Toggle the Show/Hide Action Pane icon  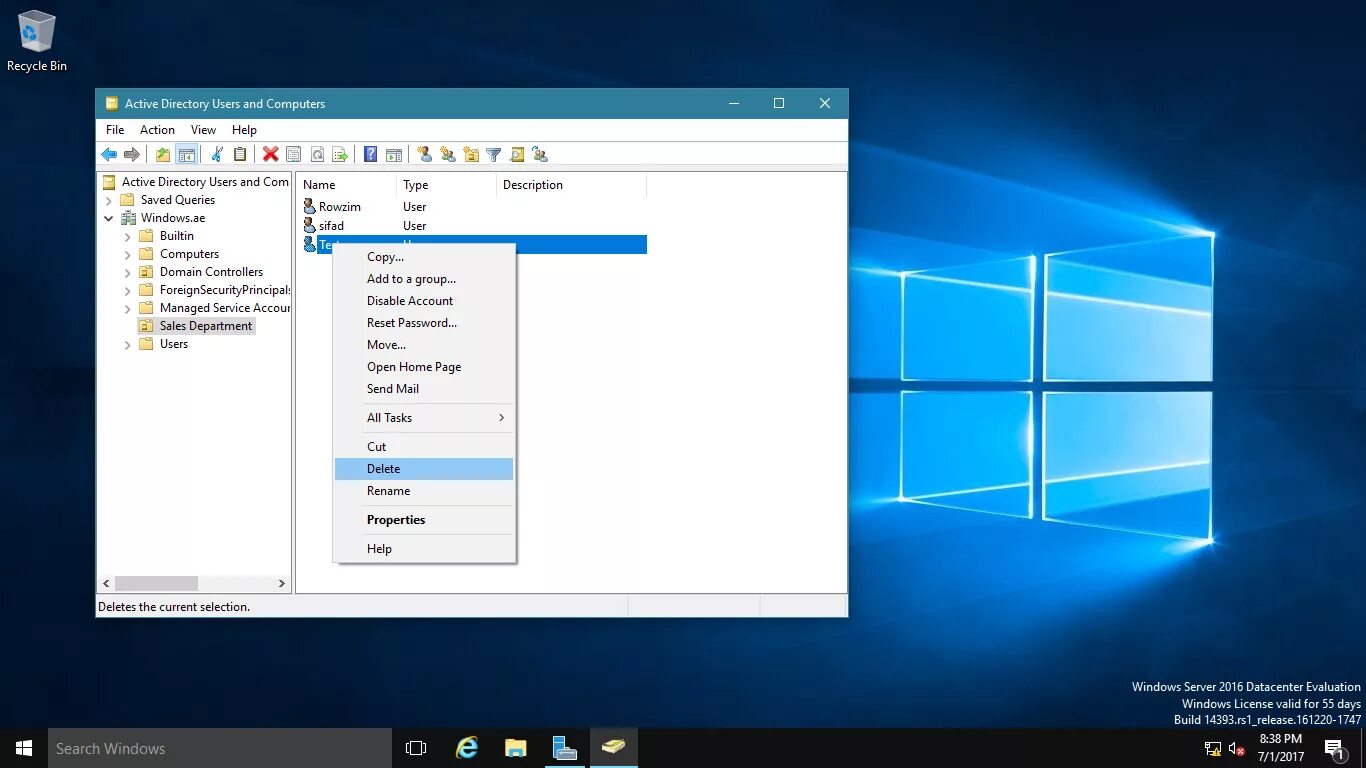point(394,154)
